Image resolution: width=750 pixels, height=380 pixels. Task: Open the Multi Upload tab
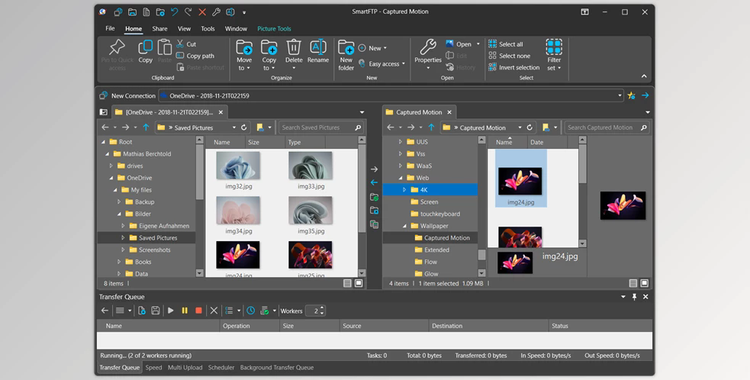(185, 368)
